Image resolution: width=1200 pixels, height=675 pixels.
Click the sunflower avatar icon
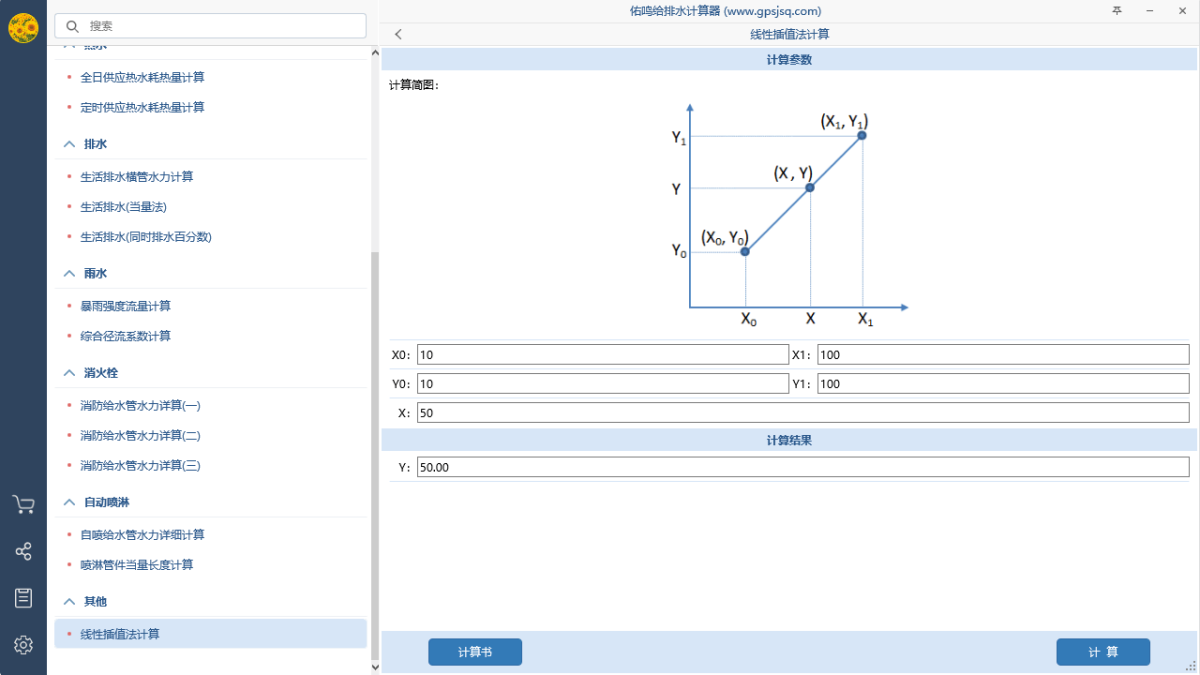(x=23, y=28)
